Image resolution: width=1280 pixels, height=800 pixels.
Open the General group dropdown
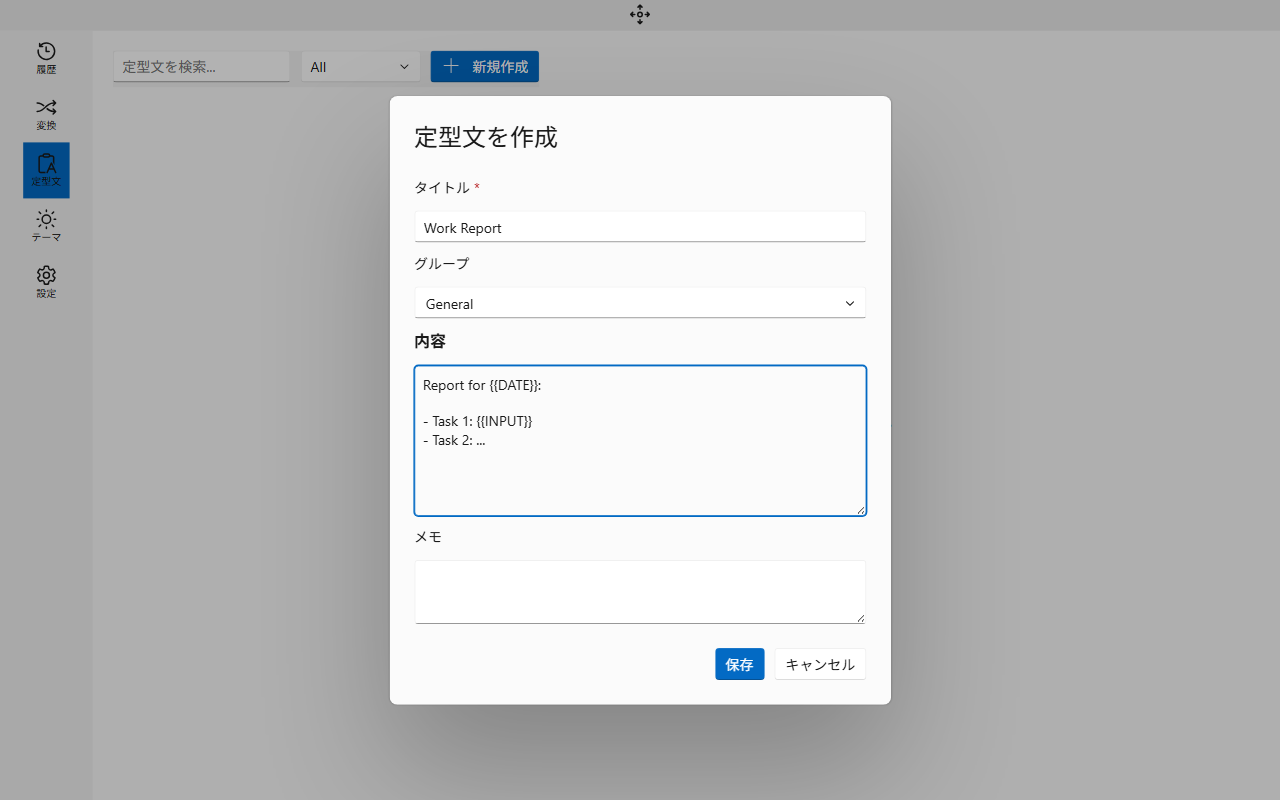click(x=639, y=303)
